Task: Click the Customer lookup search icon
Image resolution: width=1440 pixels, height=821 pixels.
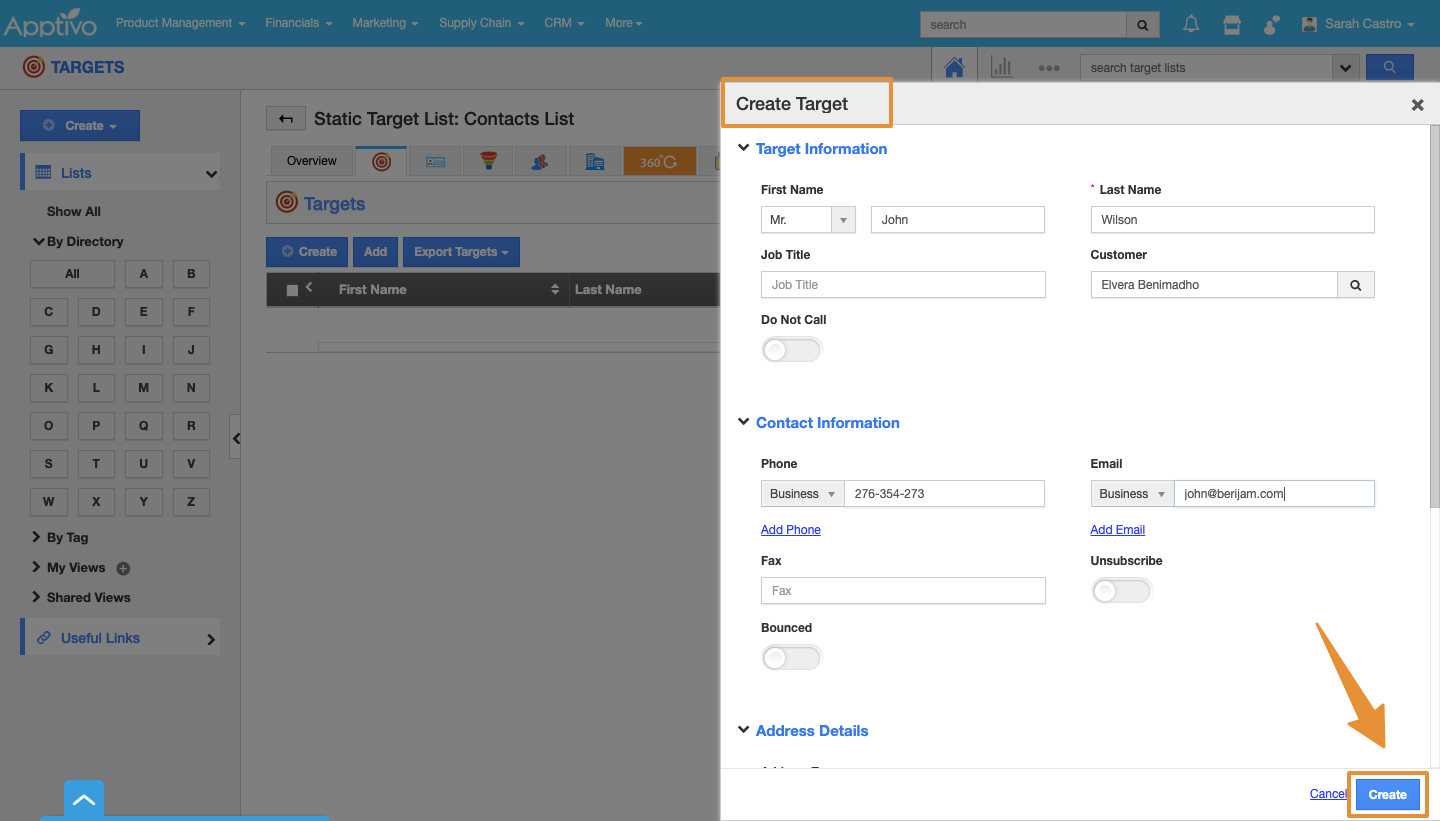Action: pyautogui.click(x=1356, y=285)
